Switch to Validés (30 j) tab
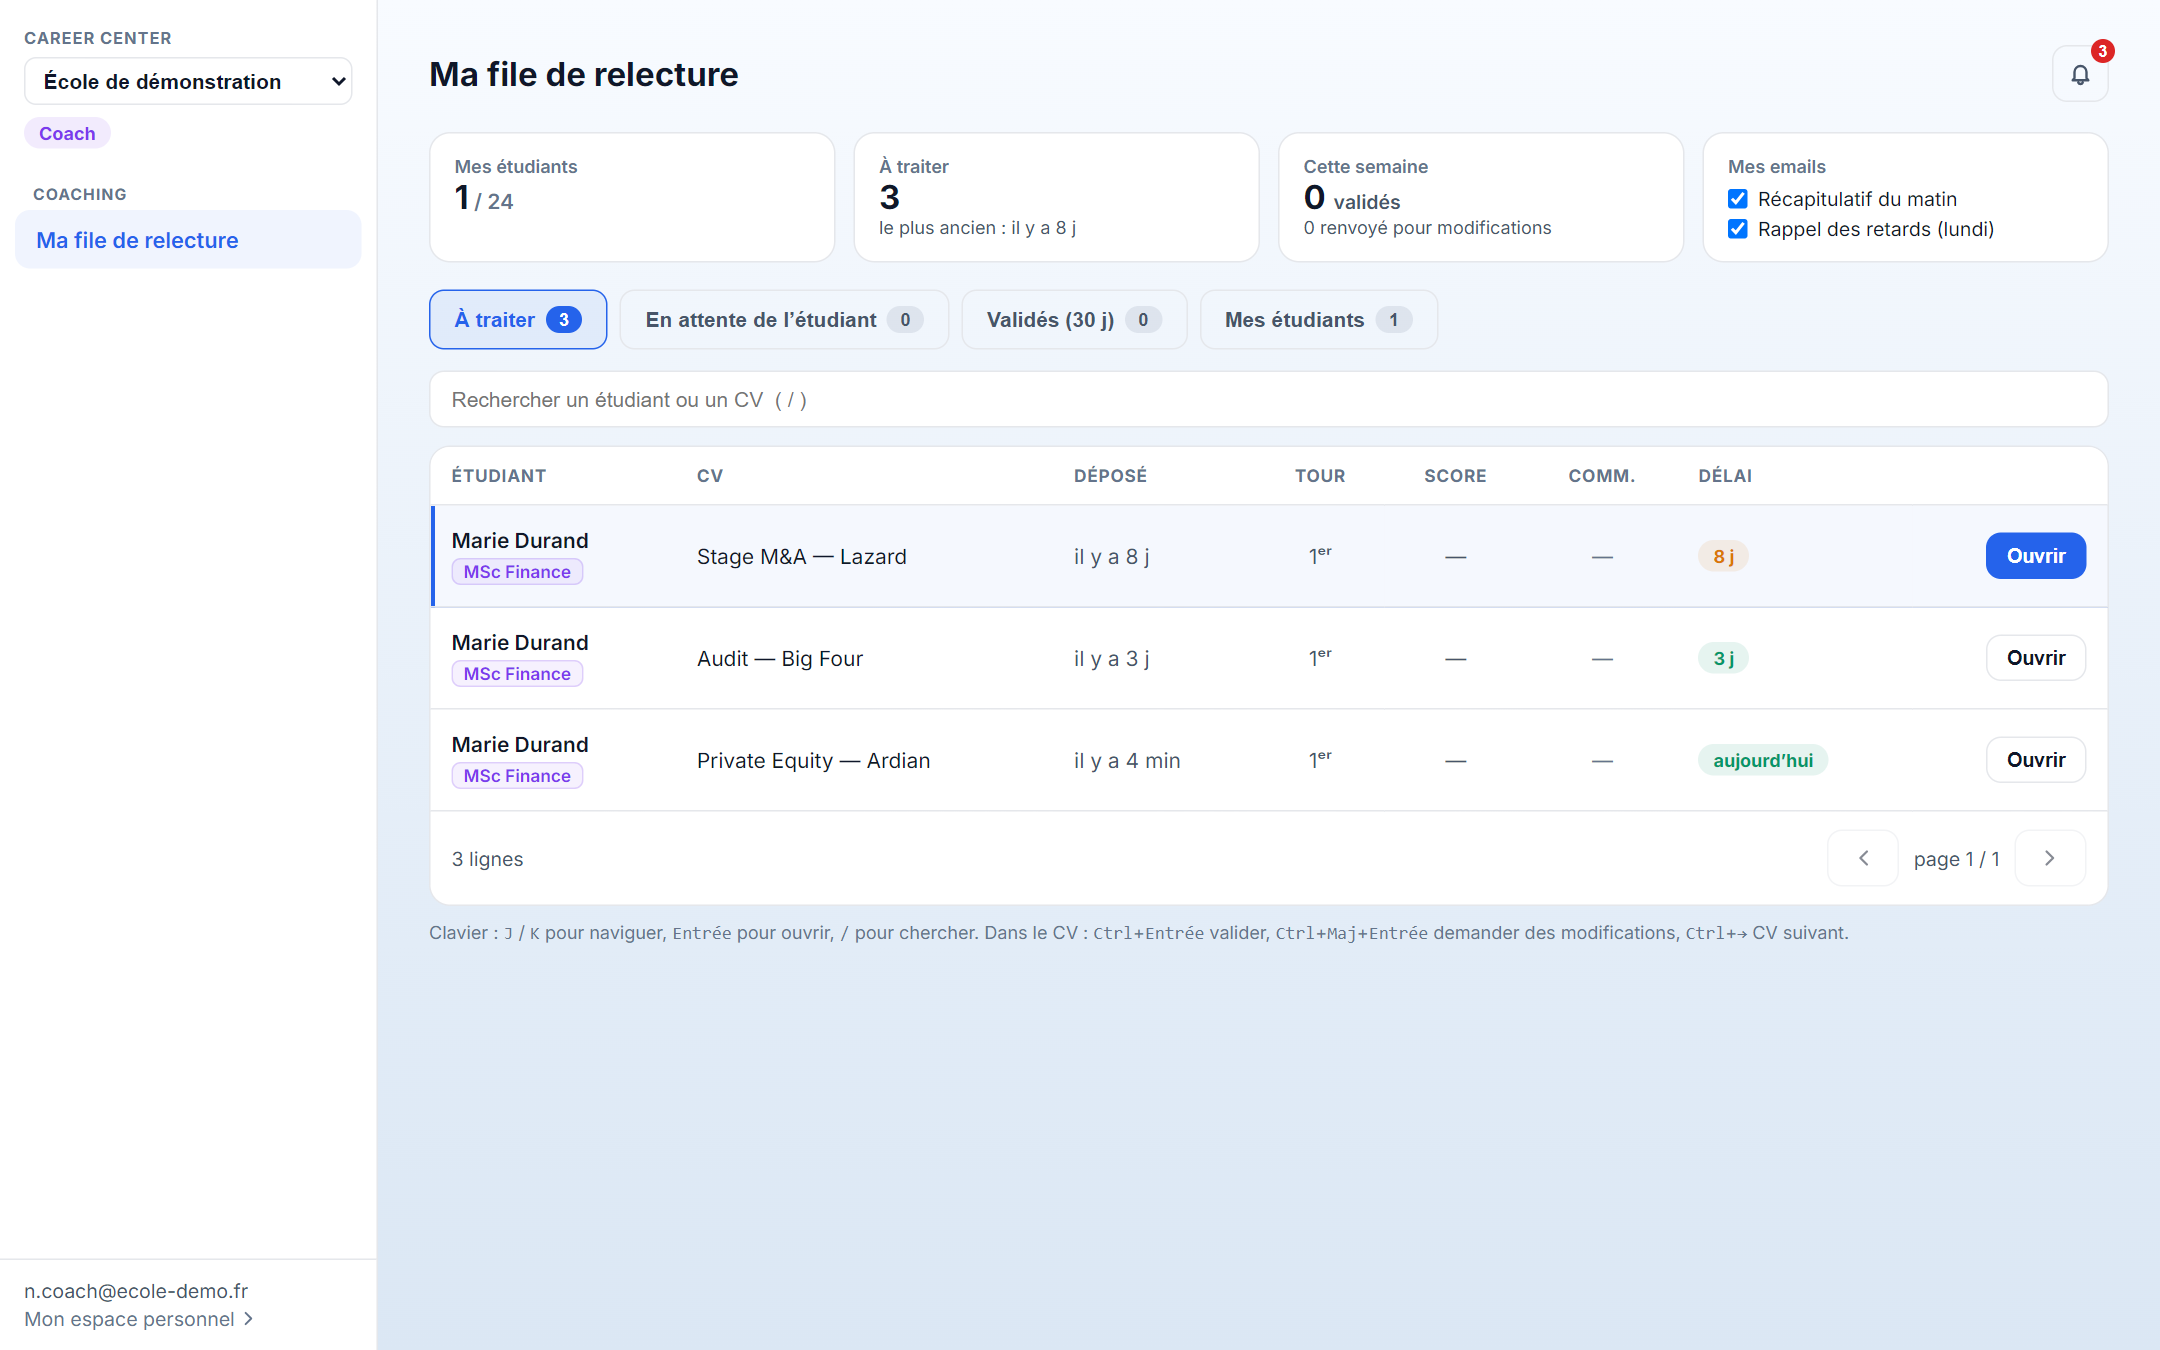The image size is (2160, 1350). tap(1074, 319)
